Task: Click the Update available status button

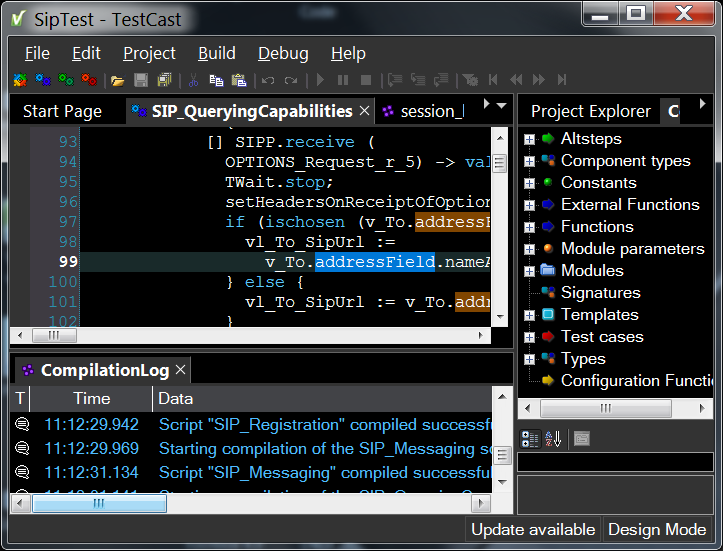Action: (533, 530)
